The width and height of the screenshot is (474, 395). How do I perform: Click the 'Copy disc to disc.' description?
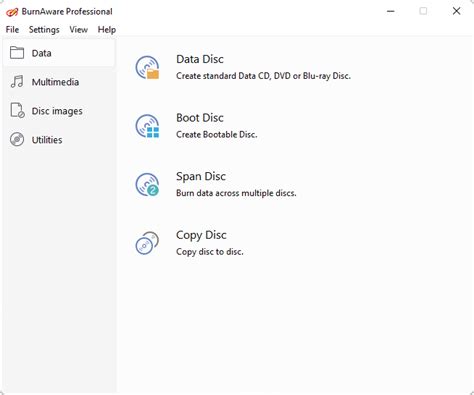click(x=210, y=252)
